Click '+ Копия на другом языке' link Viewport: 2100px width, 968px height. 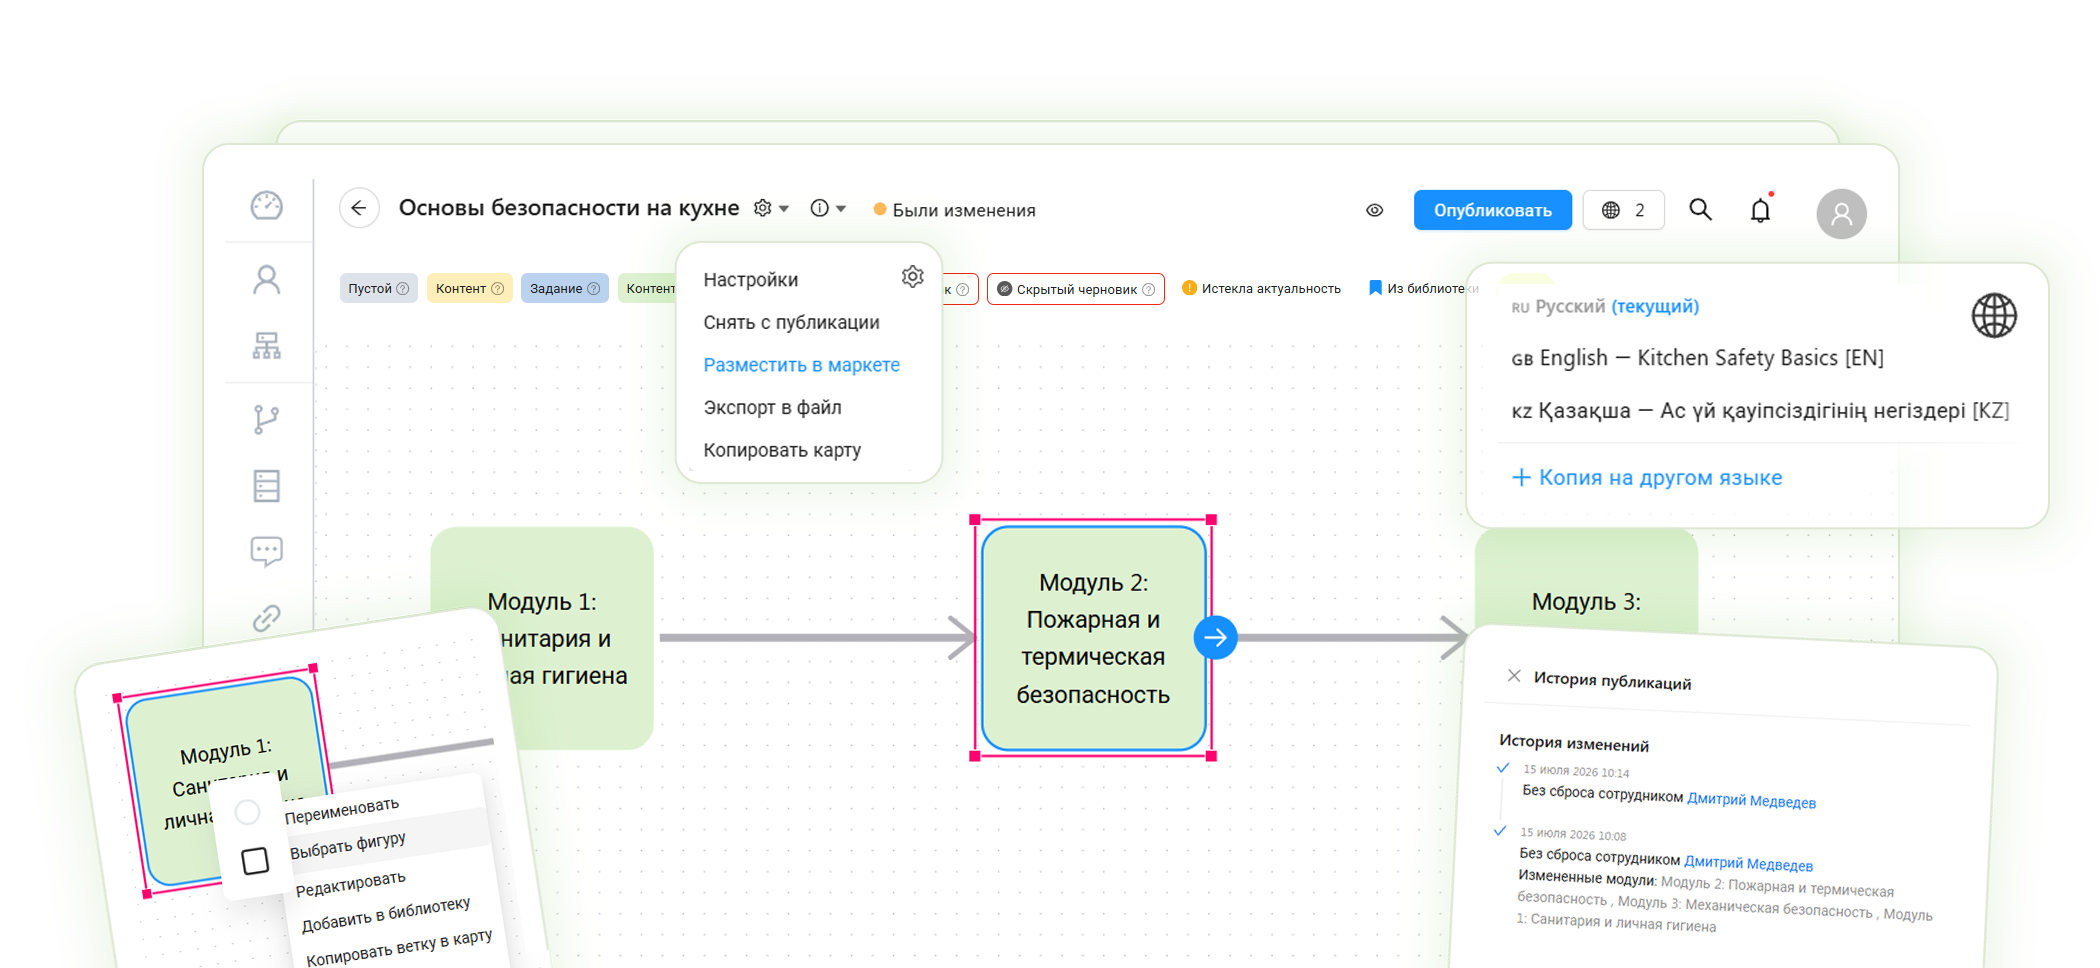coord(1646,477)
